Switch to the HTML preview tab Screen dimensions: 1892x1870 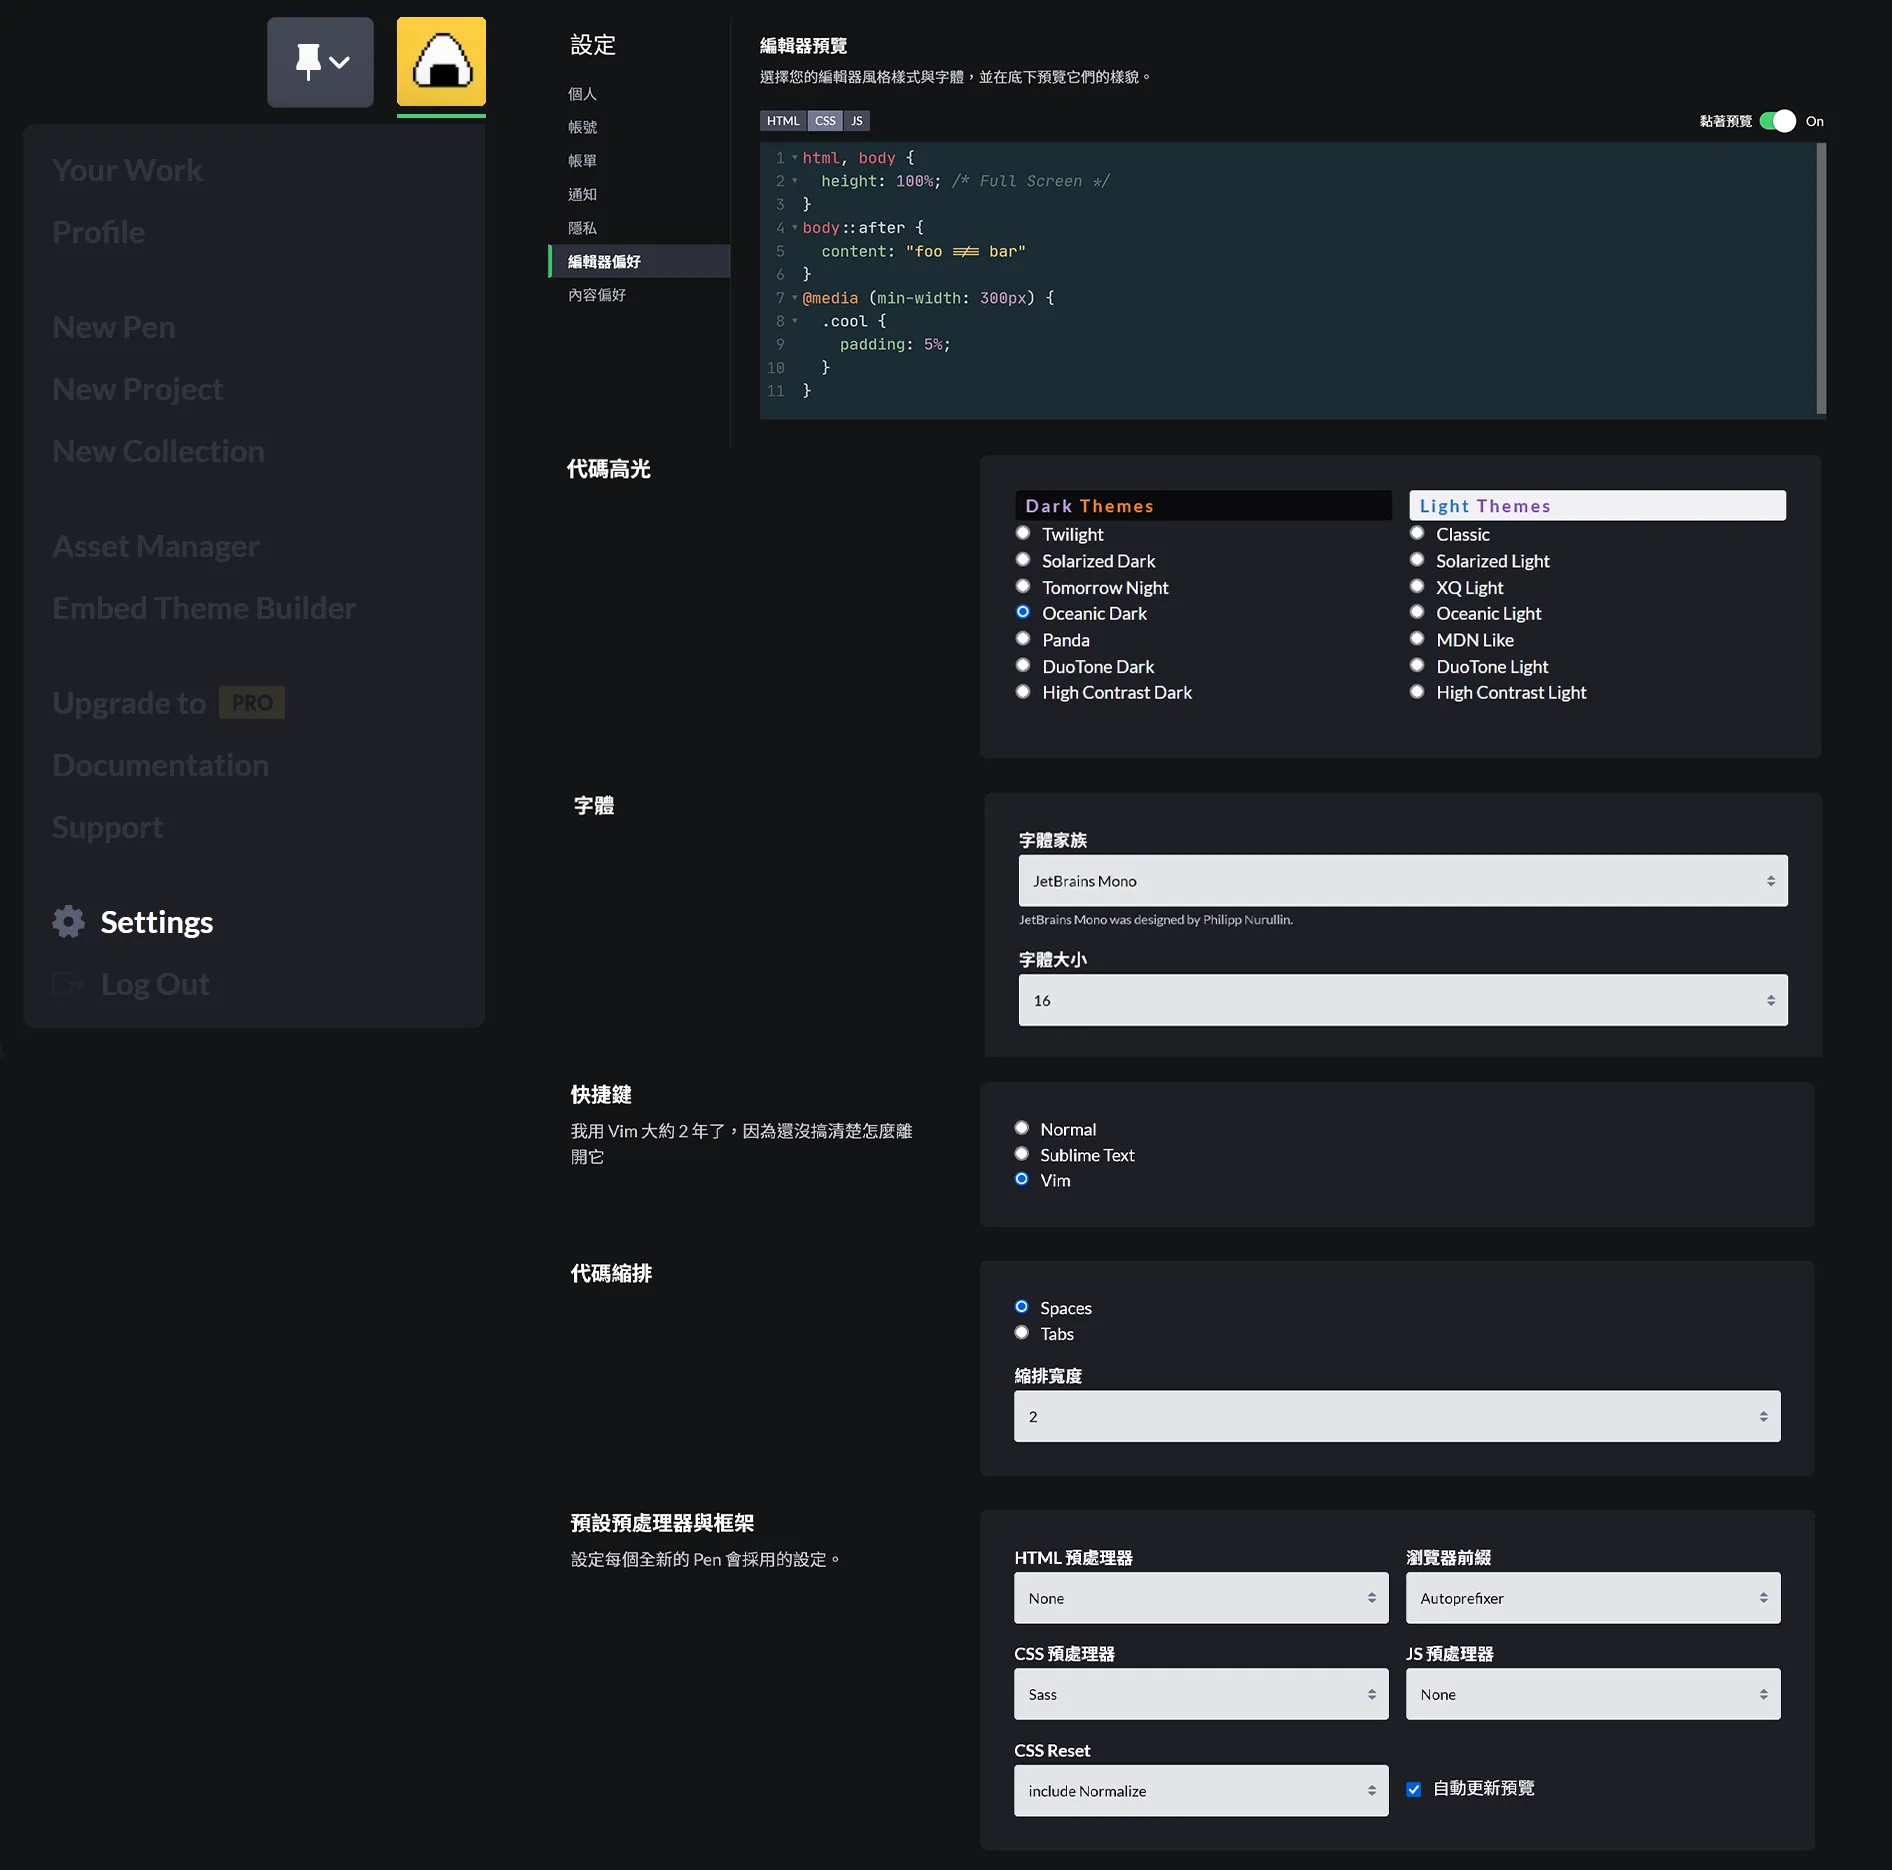click(x=782, y=121)
